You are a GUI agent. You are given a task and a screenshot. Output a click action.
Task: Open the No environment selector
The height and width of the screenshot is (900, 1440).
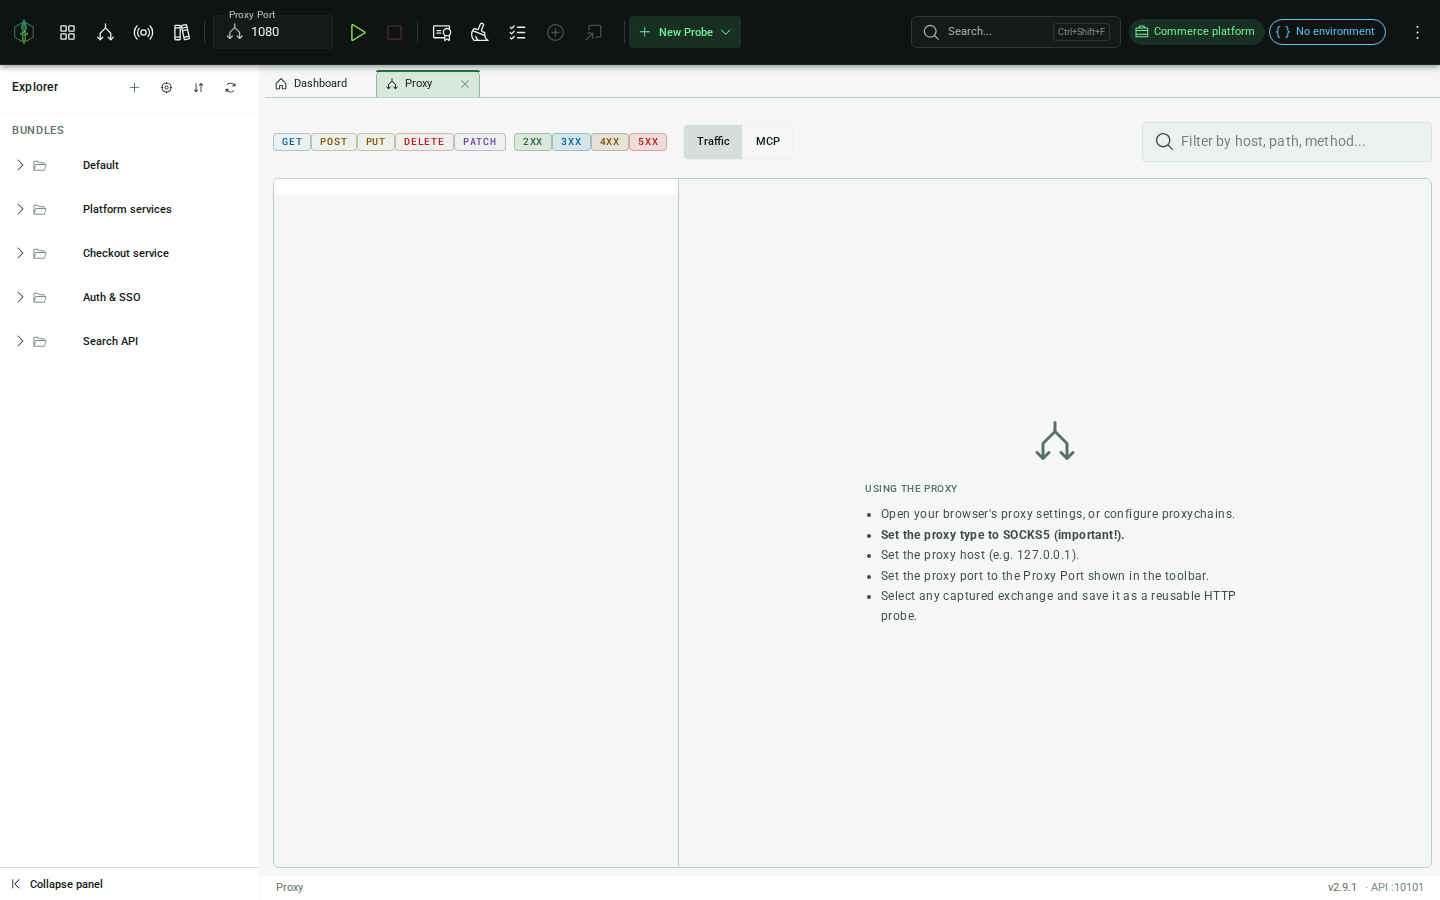coord(1327,32)
